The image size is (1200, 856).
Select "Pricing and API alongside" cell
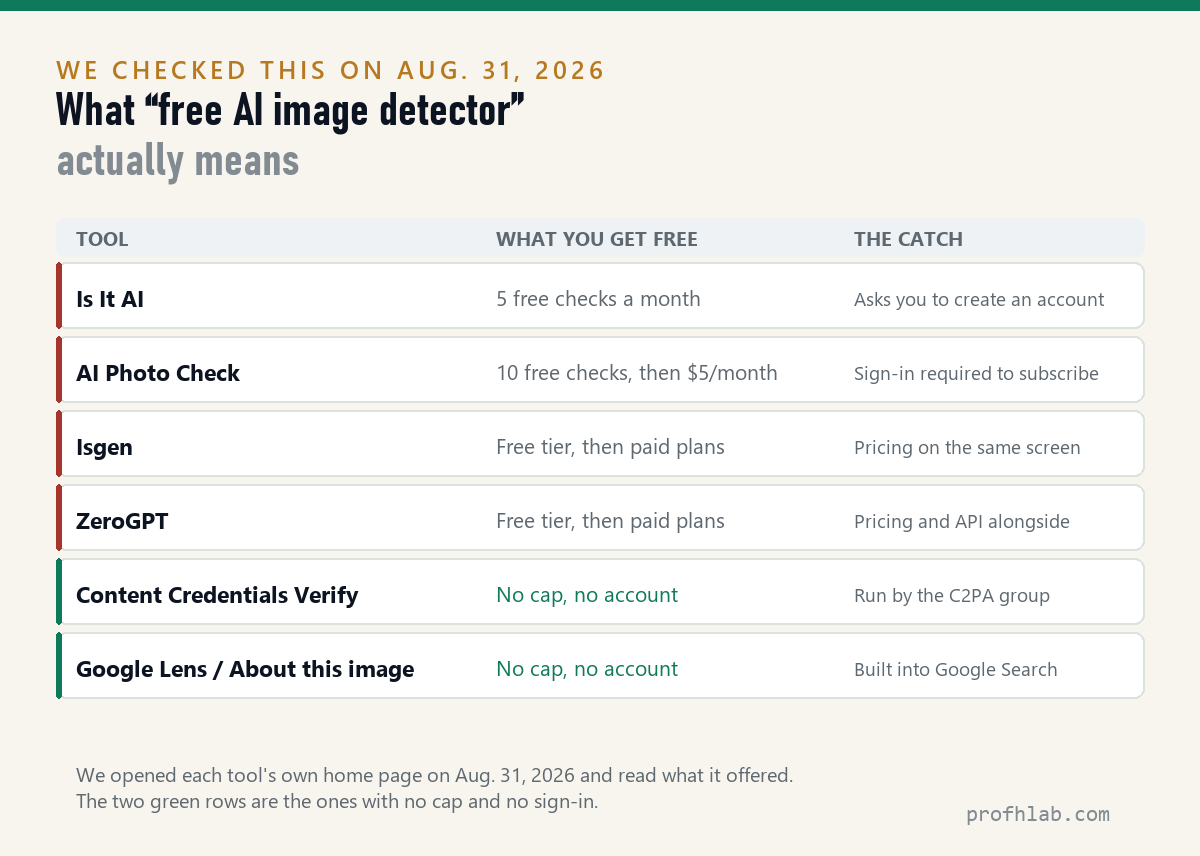(x=962, y=522)
